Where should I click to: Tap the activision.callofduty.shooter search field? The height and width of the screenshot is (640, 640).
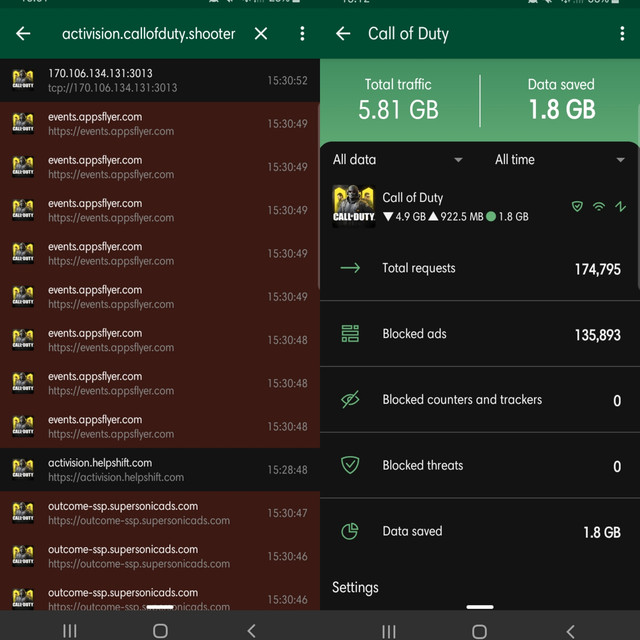(148, 33)
